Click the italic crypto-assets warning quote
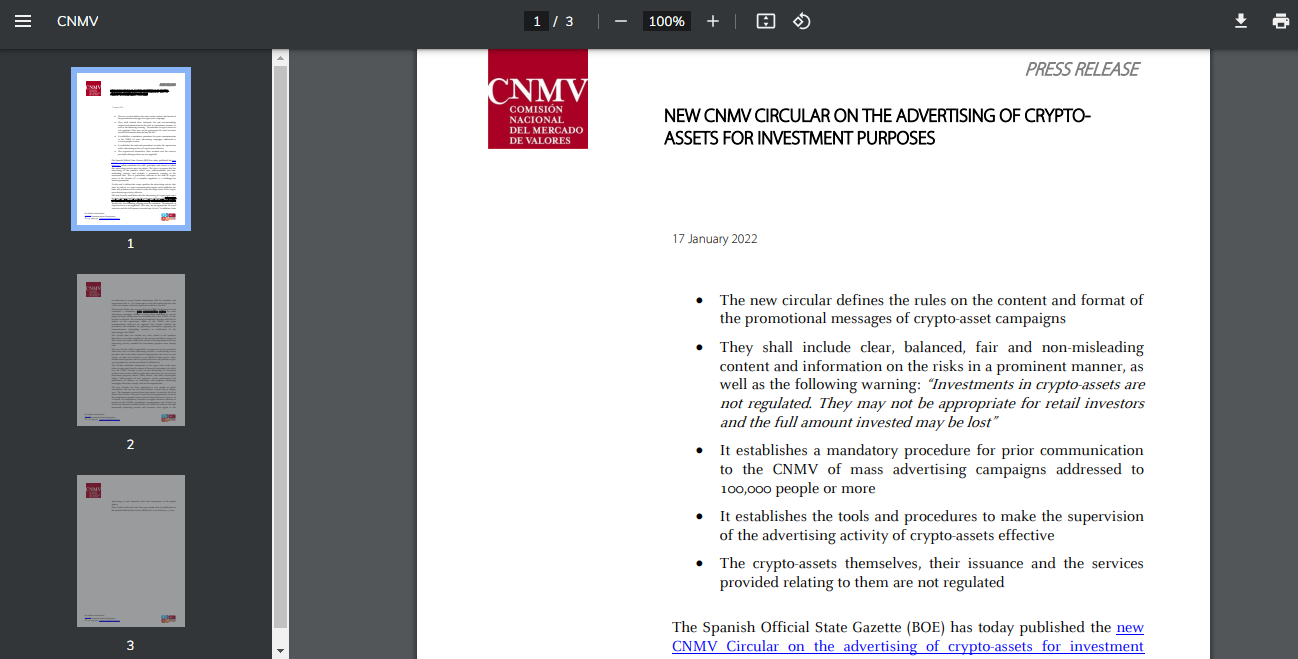The image size is (1298, 659). click(x=932, y=404)
